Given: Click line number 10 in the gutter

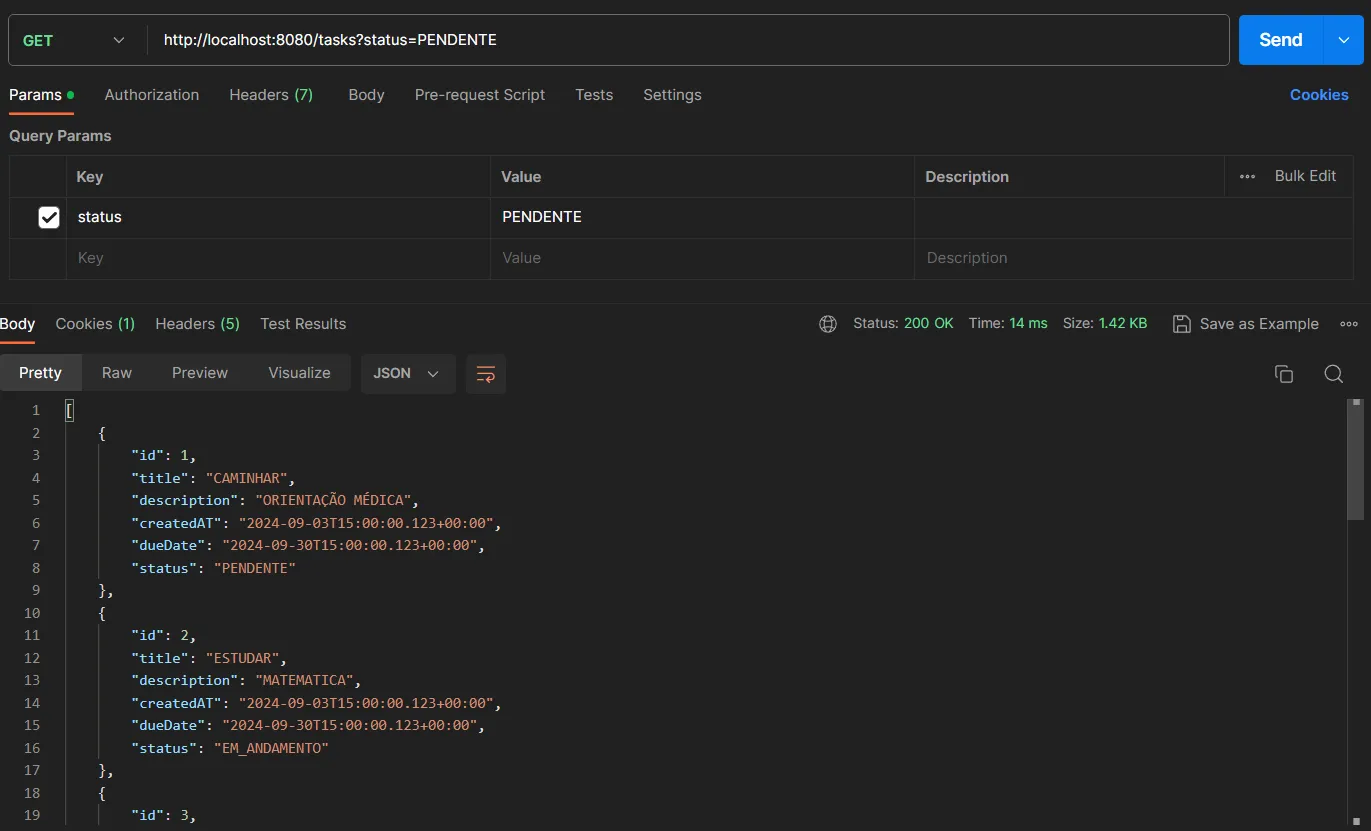Looking at the screenshot, I should coord(31,613).
